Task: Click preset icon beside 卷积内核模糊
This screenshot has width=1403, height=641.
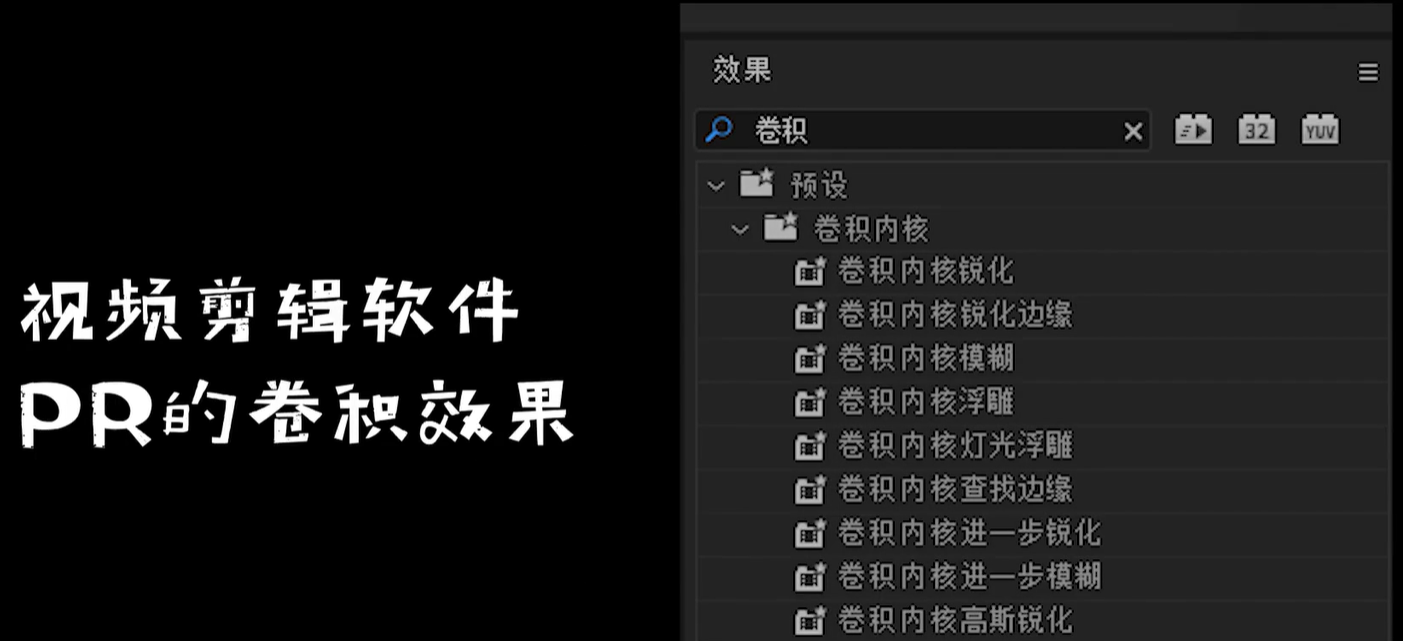Action: pyautogui.click(x=810, y=358)
